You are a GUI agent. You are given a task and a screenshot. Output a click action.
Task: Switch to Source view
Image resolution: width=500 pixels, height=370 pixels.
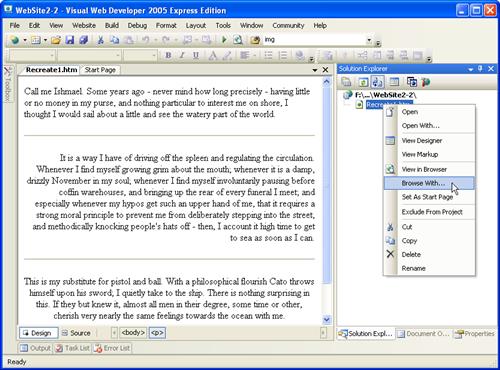76,333
